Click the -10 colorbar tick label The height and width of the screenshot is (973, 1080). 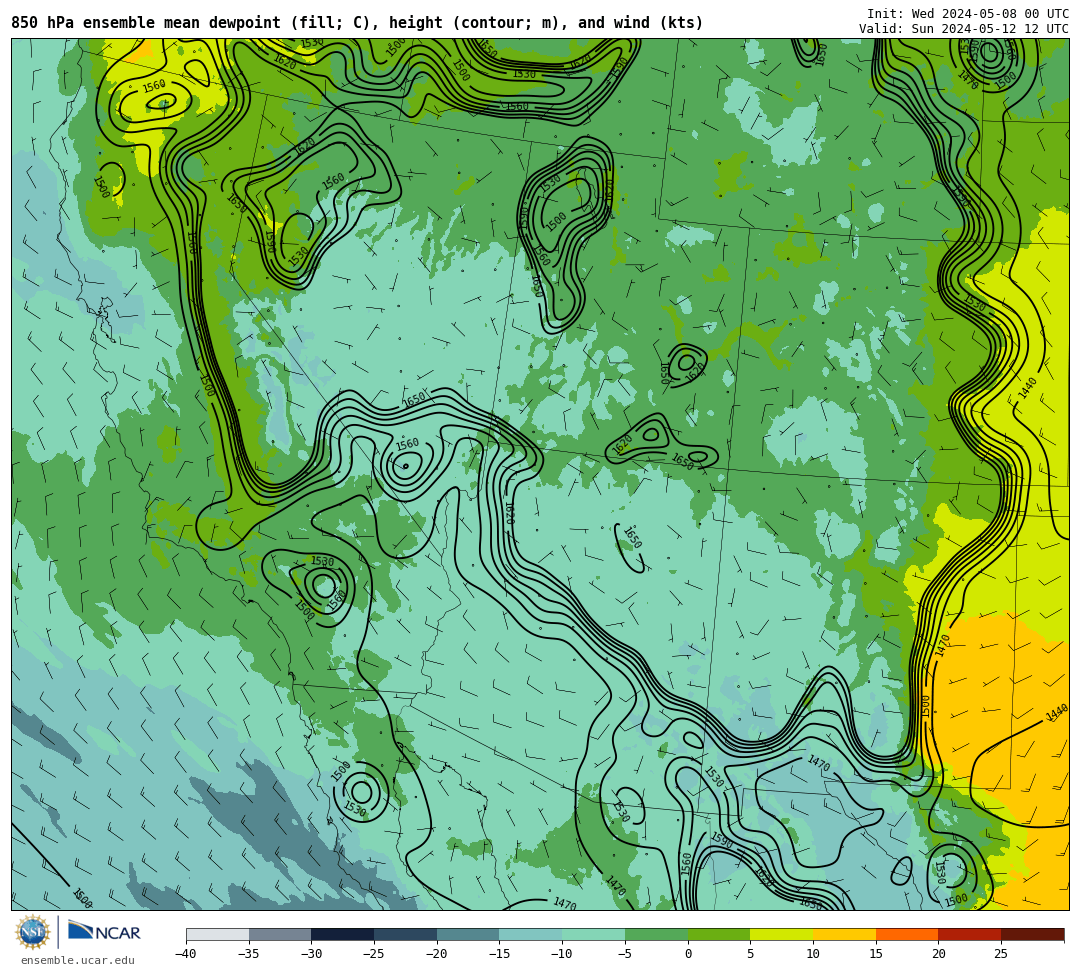pyautogui.click(x=562, y=954)
